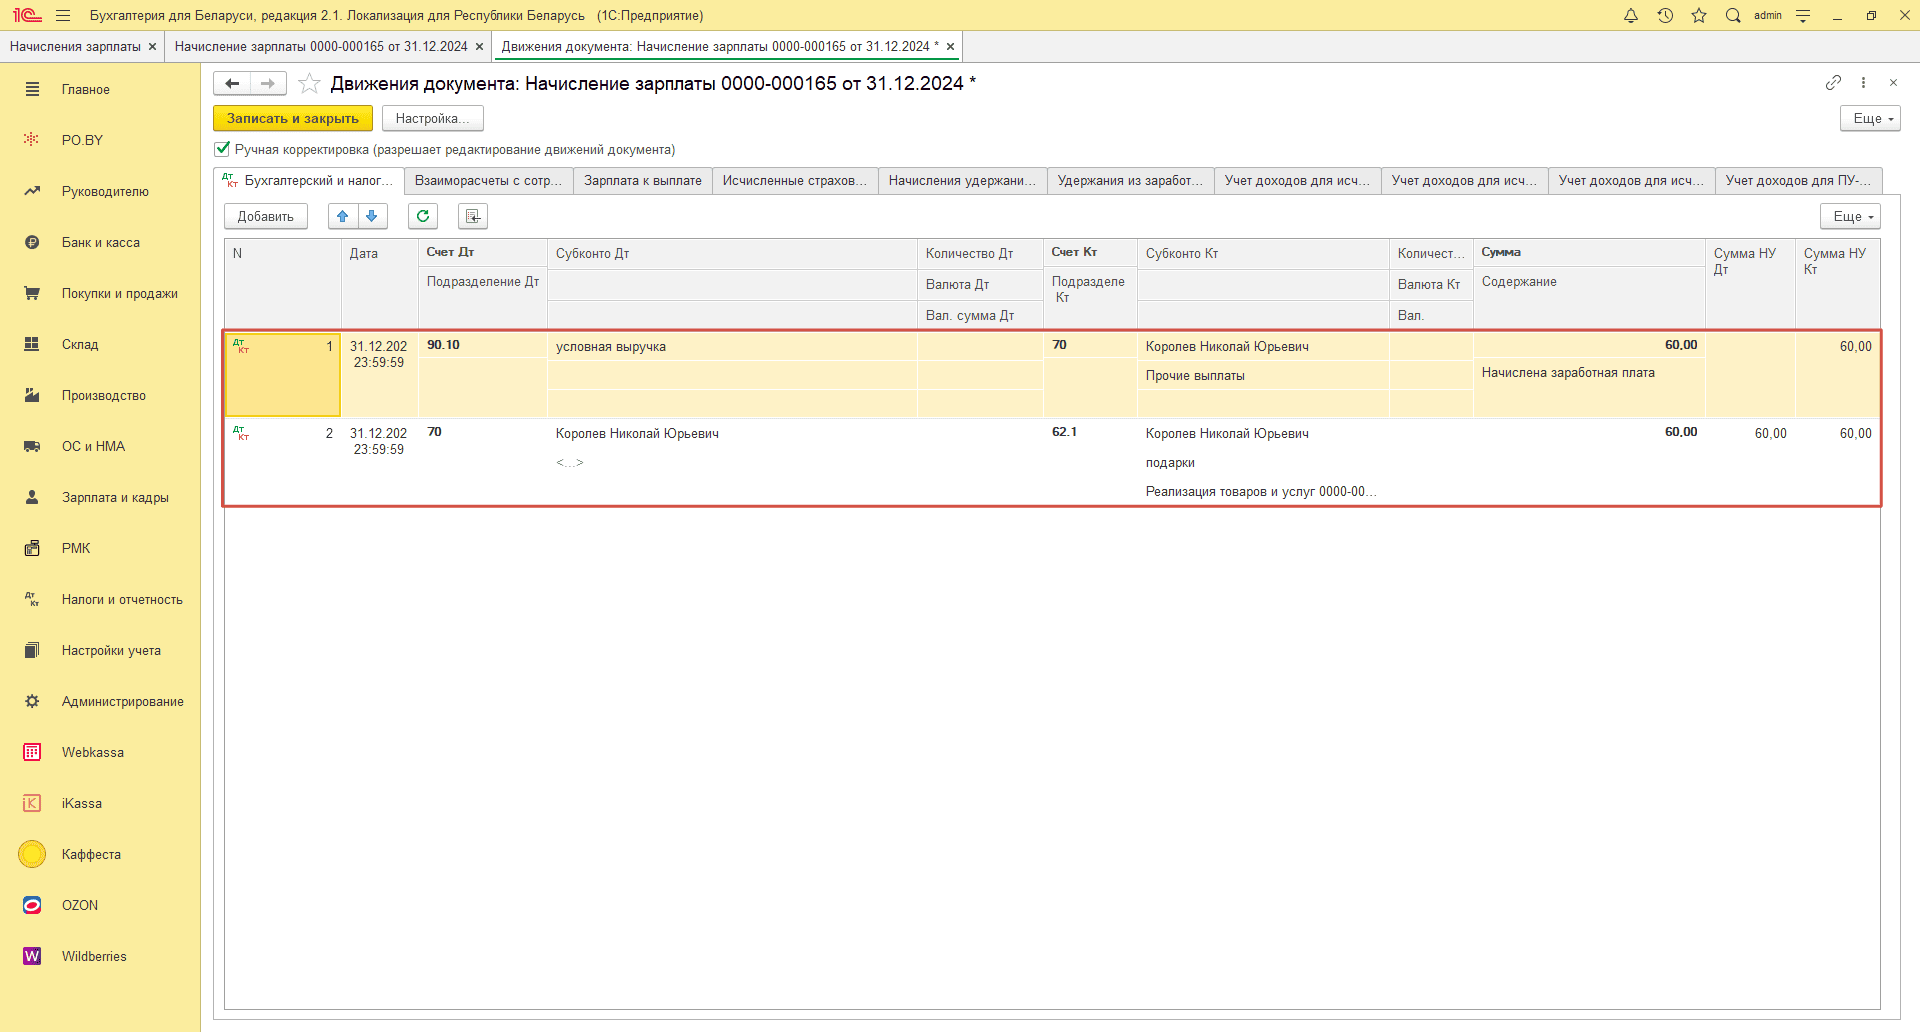Close the Начисления зарплаты tab
1920x1032 pixels.
152,47
